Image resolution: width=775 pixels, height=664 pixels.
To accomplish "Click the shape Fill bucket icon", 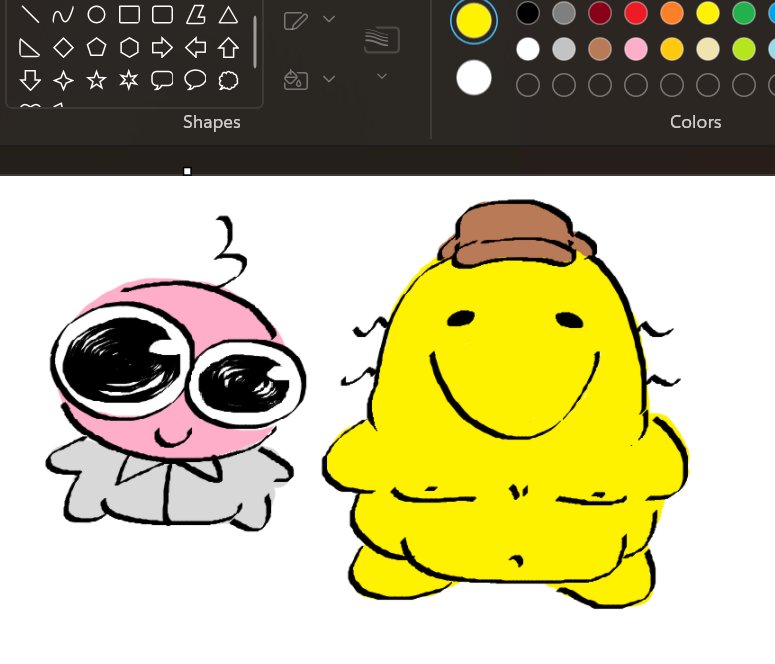I will pos(296,80).
